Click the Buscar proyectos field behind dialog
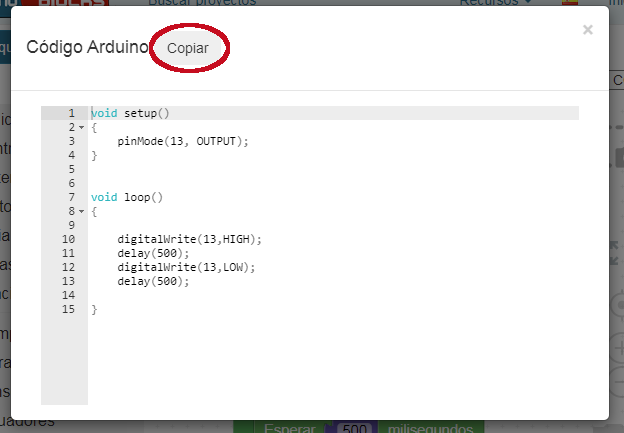This screenshot has width=624, height=433. [202, 3]
